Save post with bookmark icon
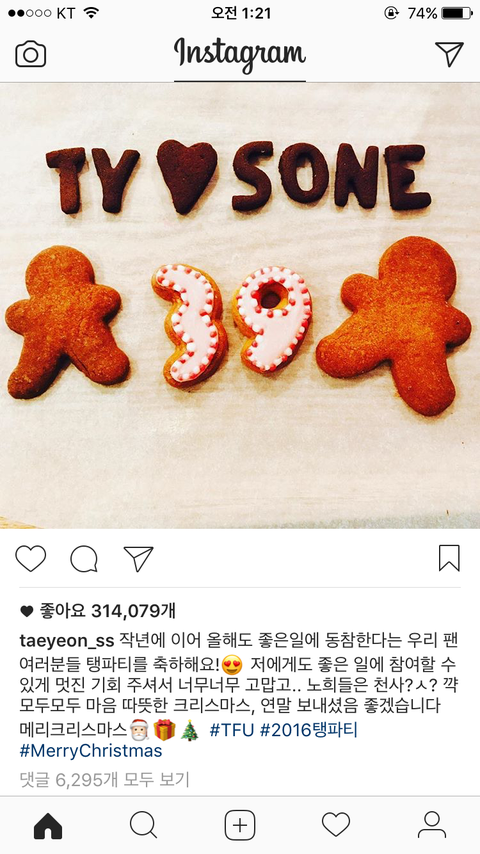This screenshot has height=854, width=480. pyautogui.click(x=449, y=558)
